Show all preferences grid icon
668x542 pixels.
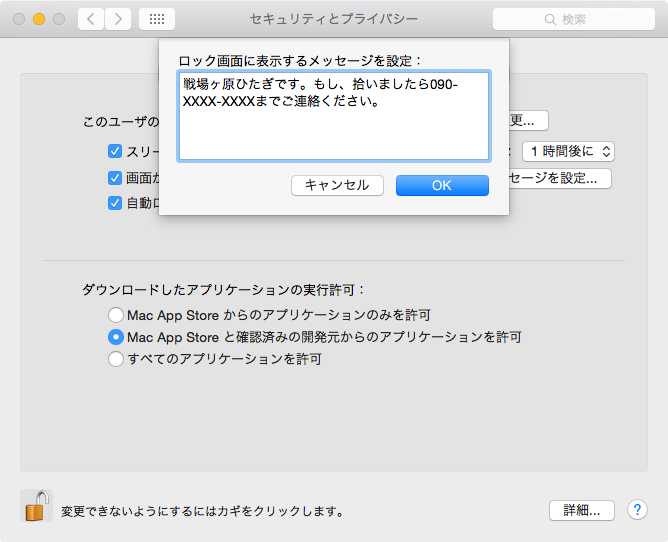point(157,19)
